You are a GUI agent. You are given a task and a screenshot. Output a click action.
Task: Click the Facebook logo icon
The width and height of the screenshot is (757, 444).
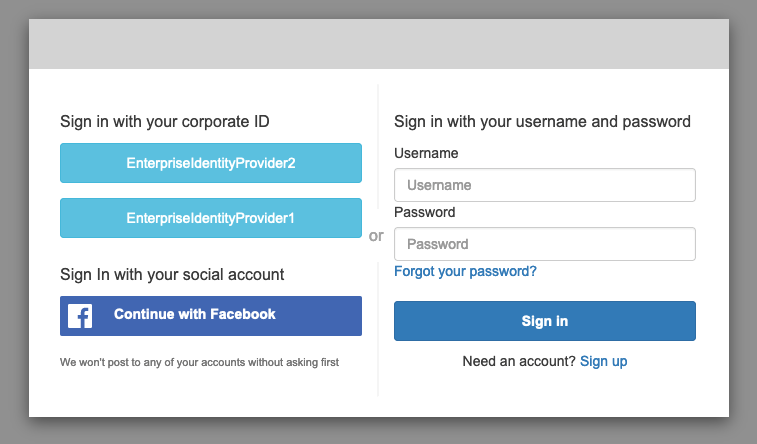point(80,316)
